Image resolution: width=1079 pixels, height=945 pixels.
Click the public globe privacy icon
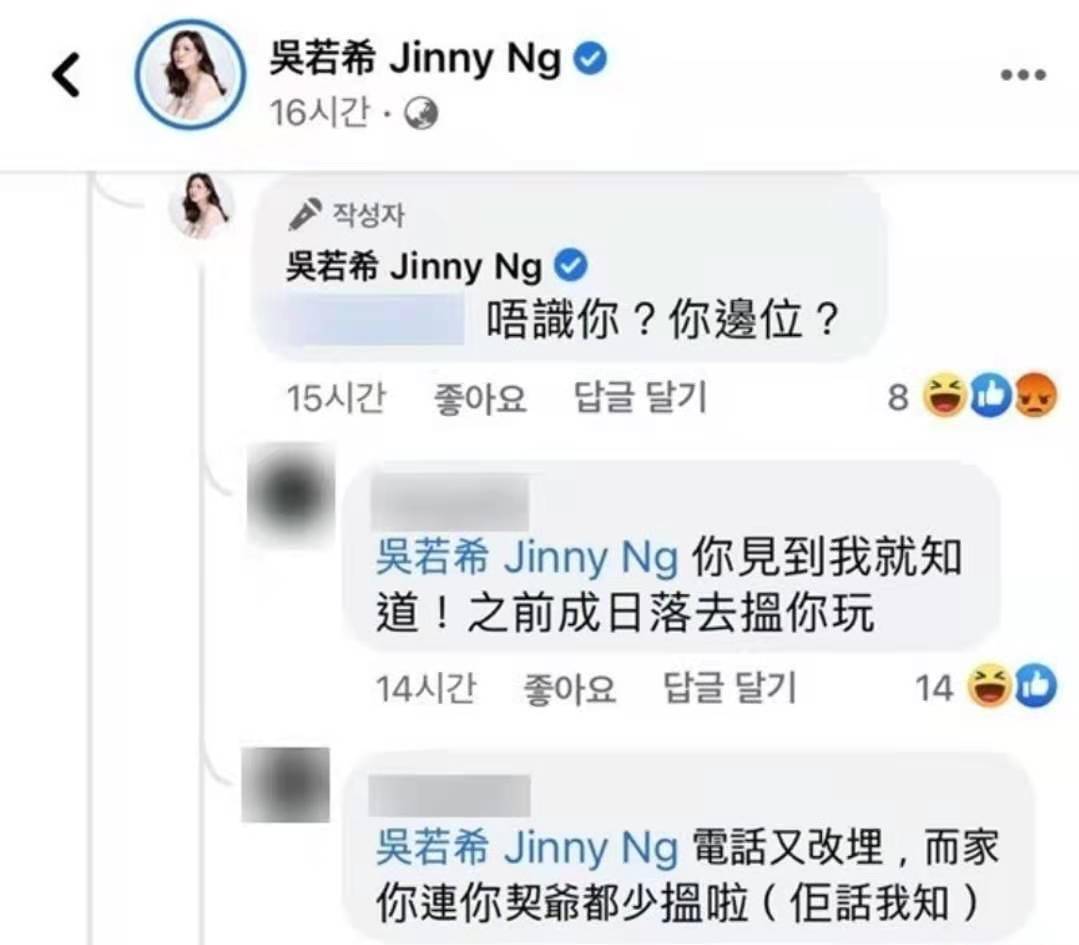(420, 114)
